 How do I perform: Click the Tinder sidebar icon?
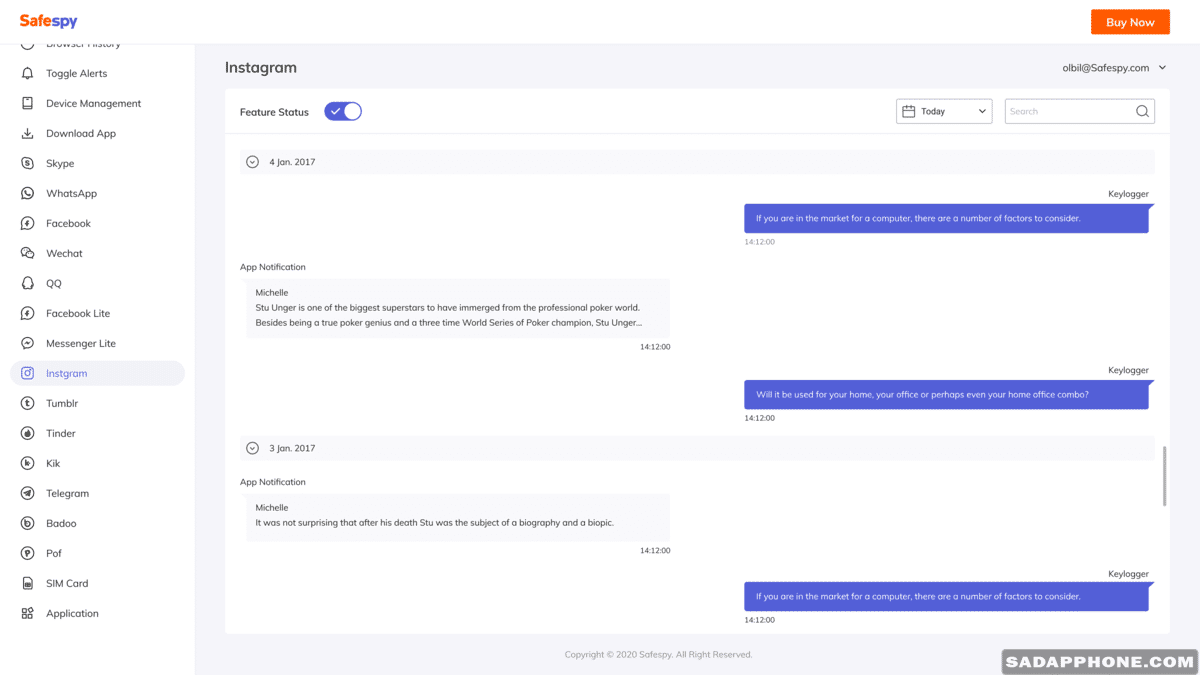tap(29, 433)
